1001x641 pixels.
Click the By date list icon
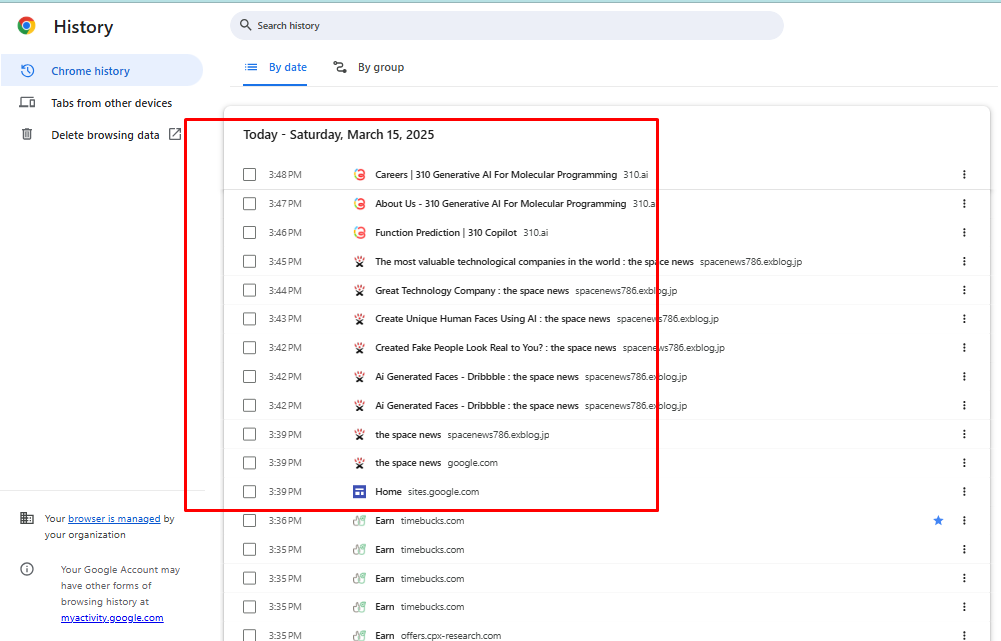coord(251,67)
